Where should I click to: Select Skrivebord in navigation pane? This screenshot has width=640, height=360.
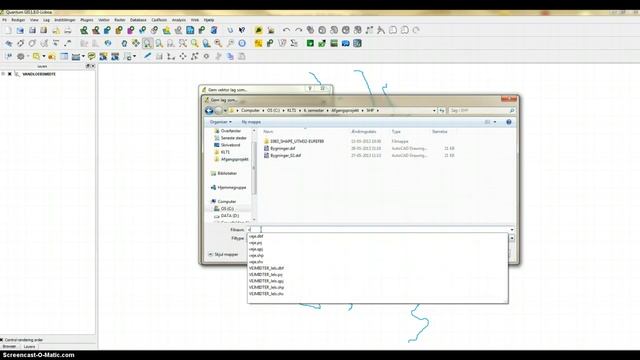(230, 145)
